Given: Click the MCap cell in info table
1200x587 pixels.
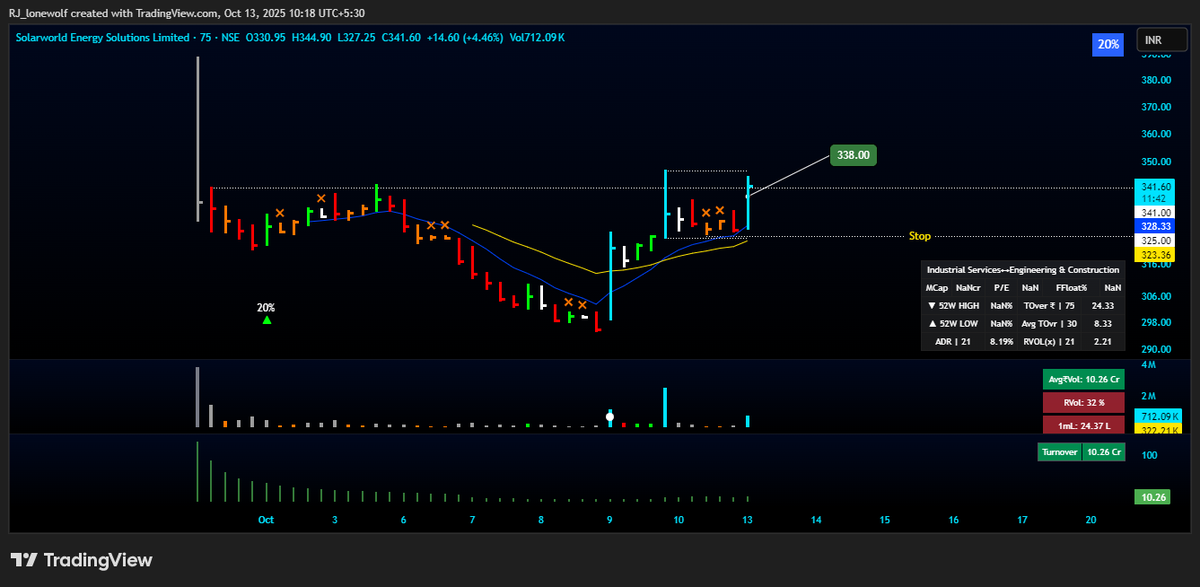Looking at the screenshot, I should point(936,287).
